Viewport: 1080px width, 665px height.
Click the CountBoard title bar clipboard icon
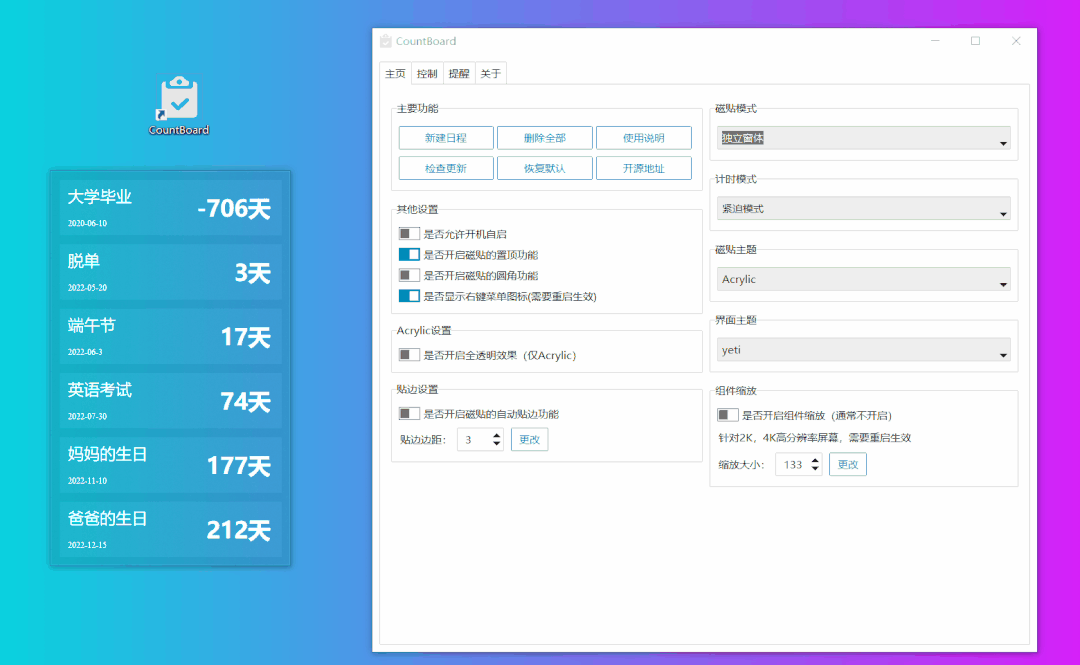click(x=385, y=41)
